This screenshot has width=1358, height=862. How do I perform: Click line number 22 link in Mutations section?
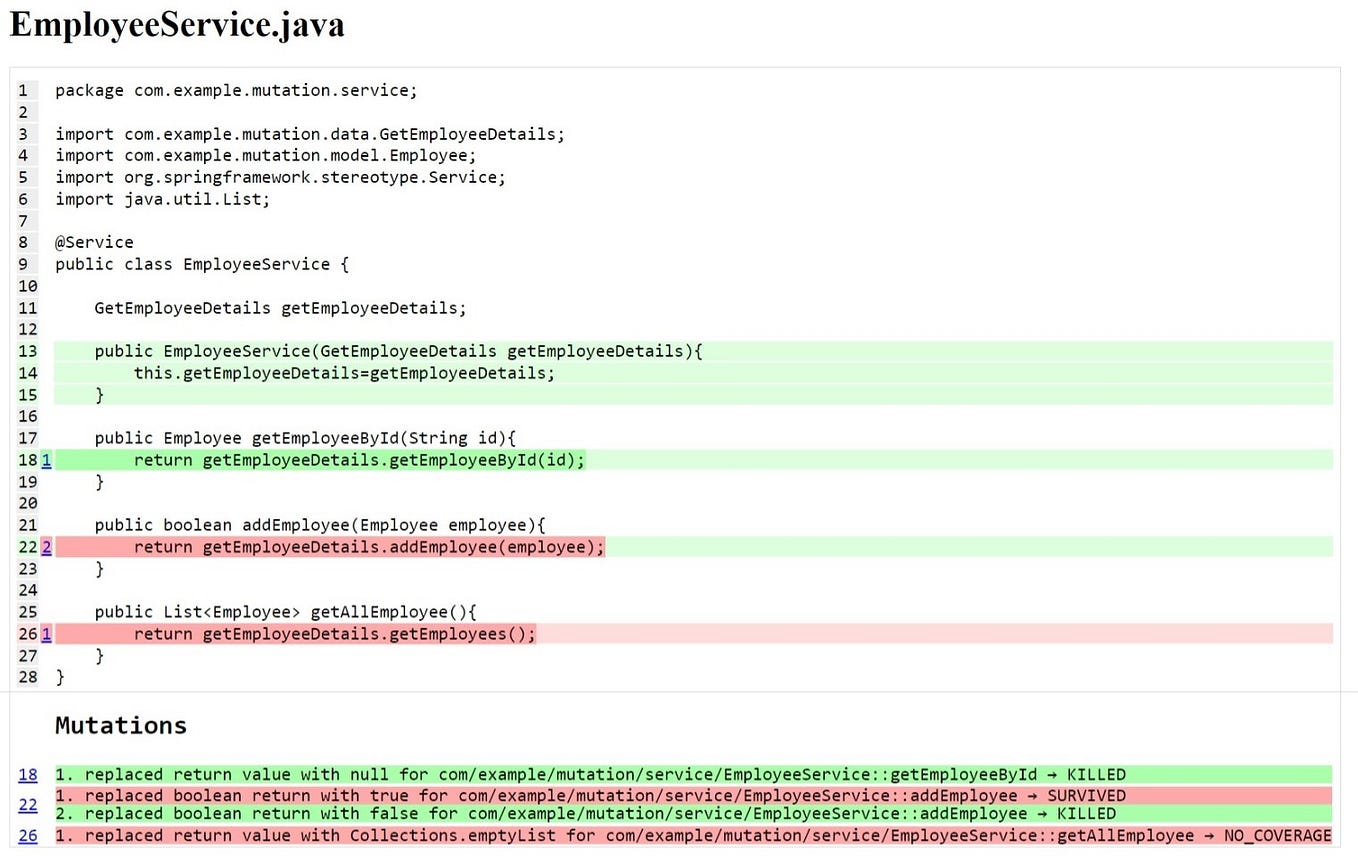point(27,805)
